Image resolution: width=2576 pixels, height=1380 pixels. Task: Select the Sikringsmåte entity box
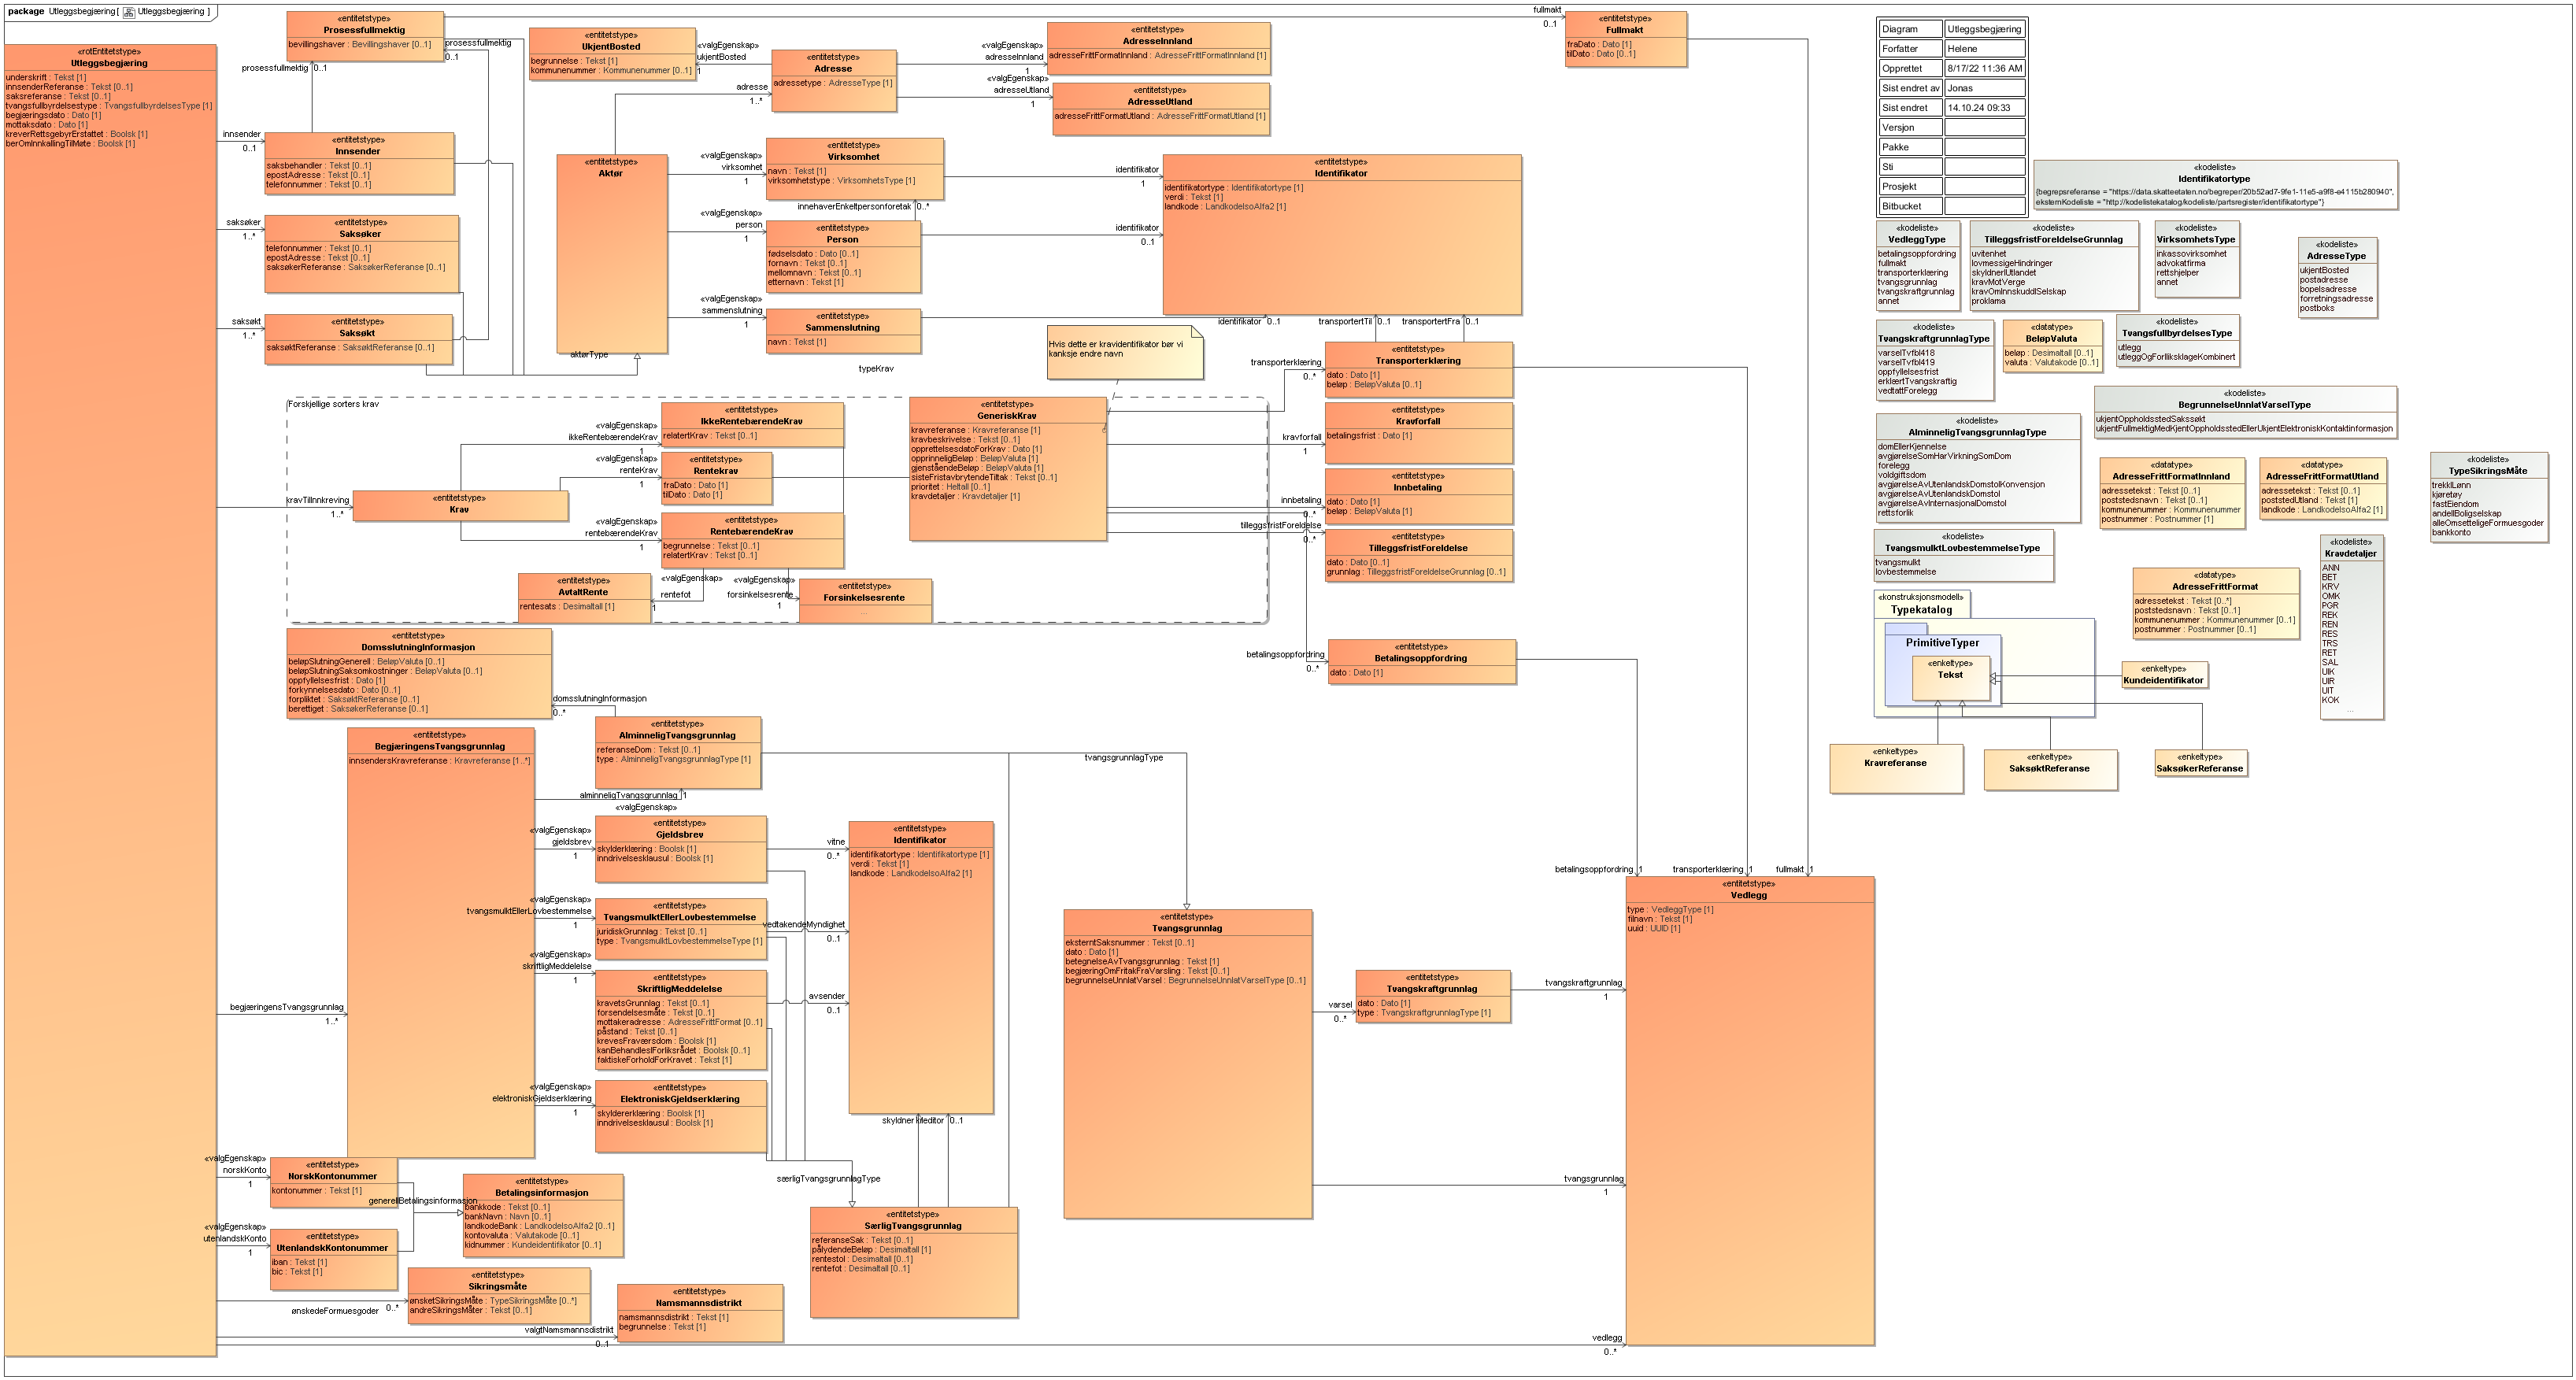pos(498,1295)
